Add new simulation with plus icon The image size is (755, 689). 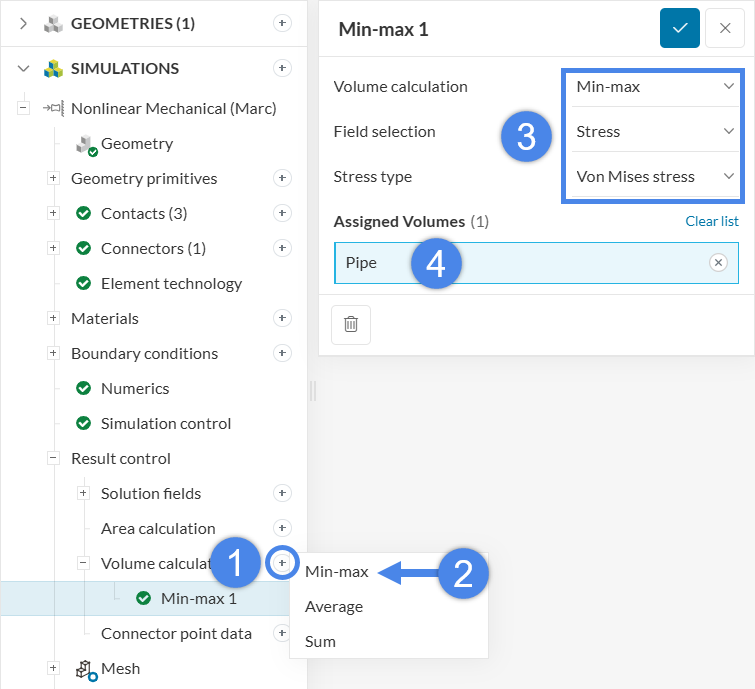tap(282, 68)
